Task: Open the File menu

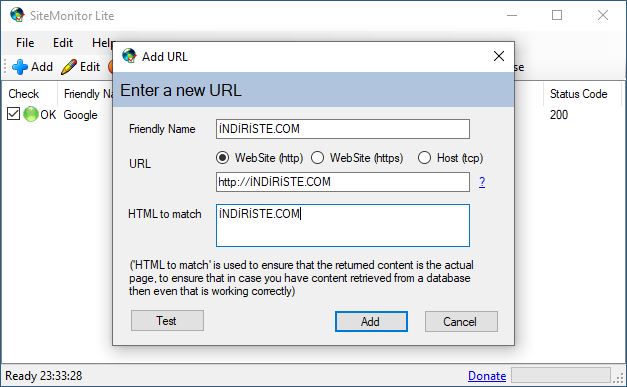Action: (x=25, y=43)
